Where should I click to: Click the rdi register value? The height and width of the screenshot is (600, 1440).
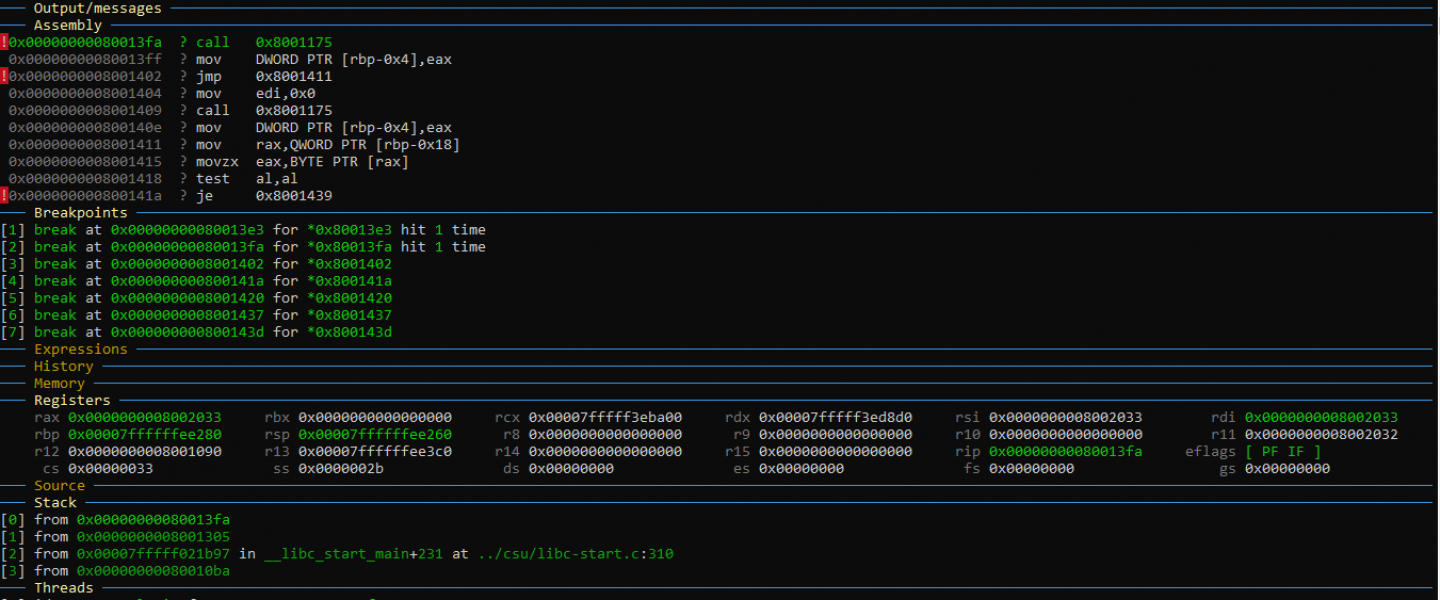click(1322, 417)
